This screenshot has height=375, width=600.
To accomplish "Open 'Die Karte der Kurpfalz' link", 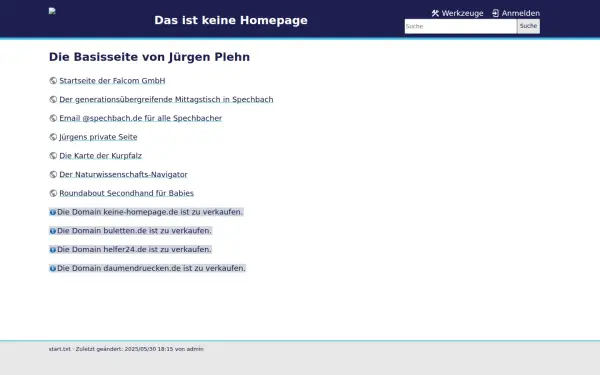I will pos(100,156).
